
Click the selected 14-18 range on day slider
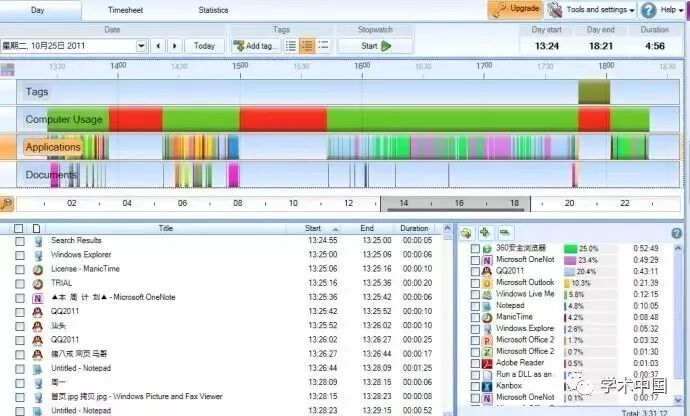click(455, 203)
